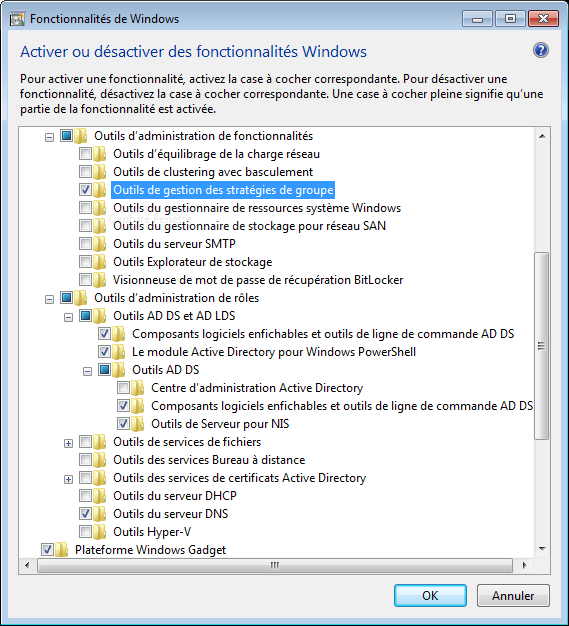569x626 pixels.
Task: Collapse the Outils AD DS et AD LDS node
Action: [68, 317]
